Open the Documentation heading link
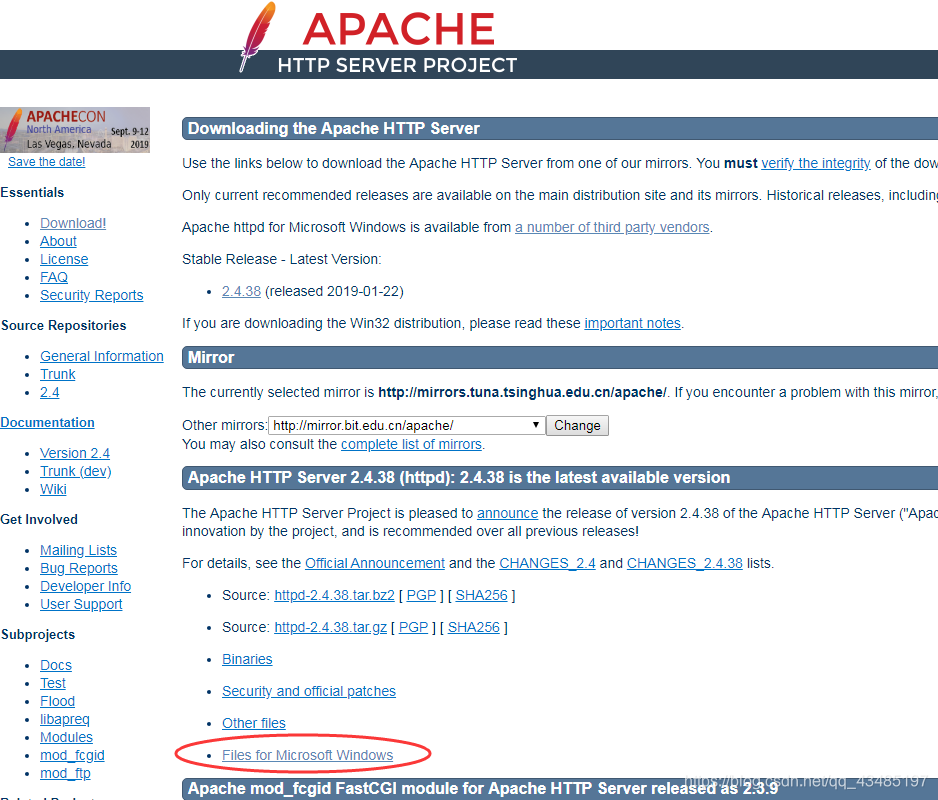 click(x=47, y=422)
